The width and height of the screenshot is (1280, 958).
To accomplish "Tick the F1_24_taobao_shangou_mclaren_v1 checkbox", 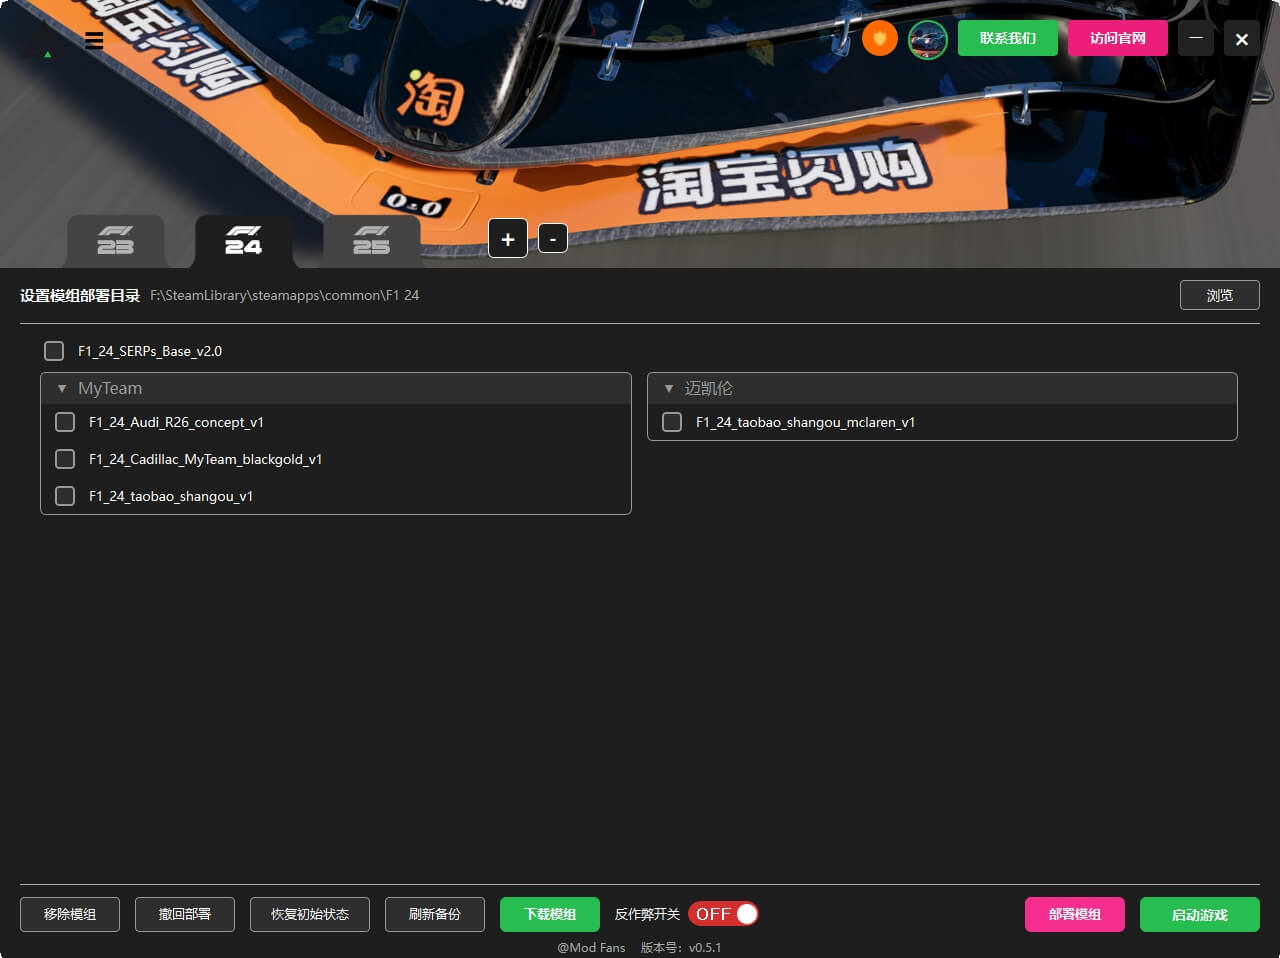I will coord(672,422).
